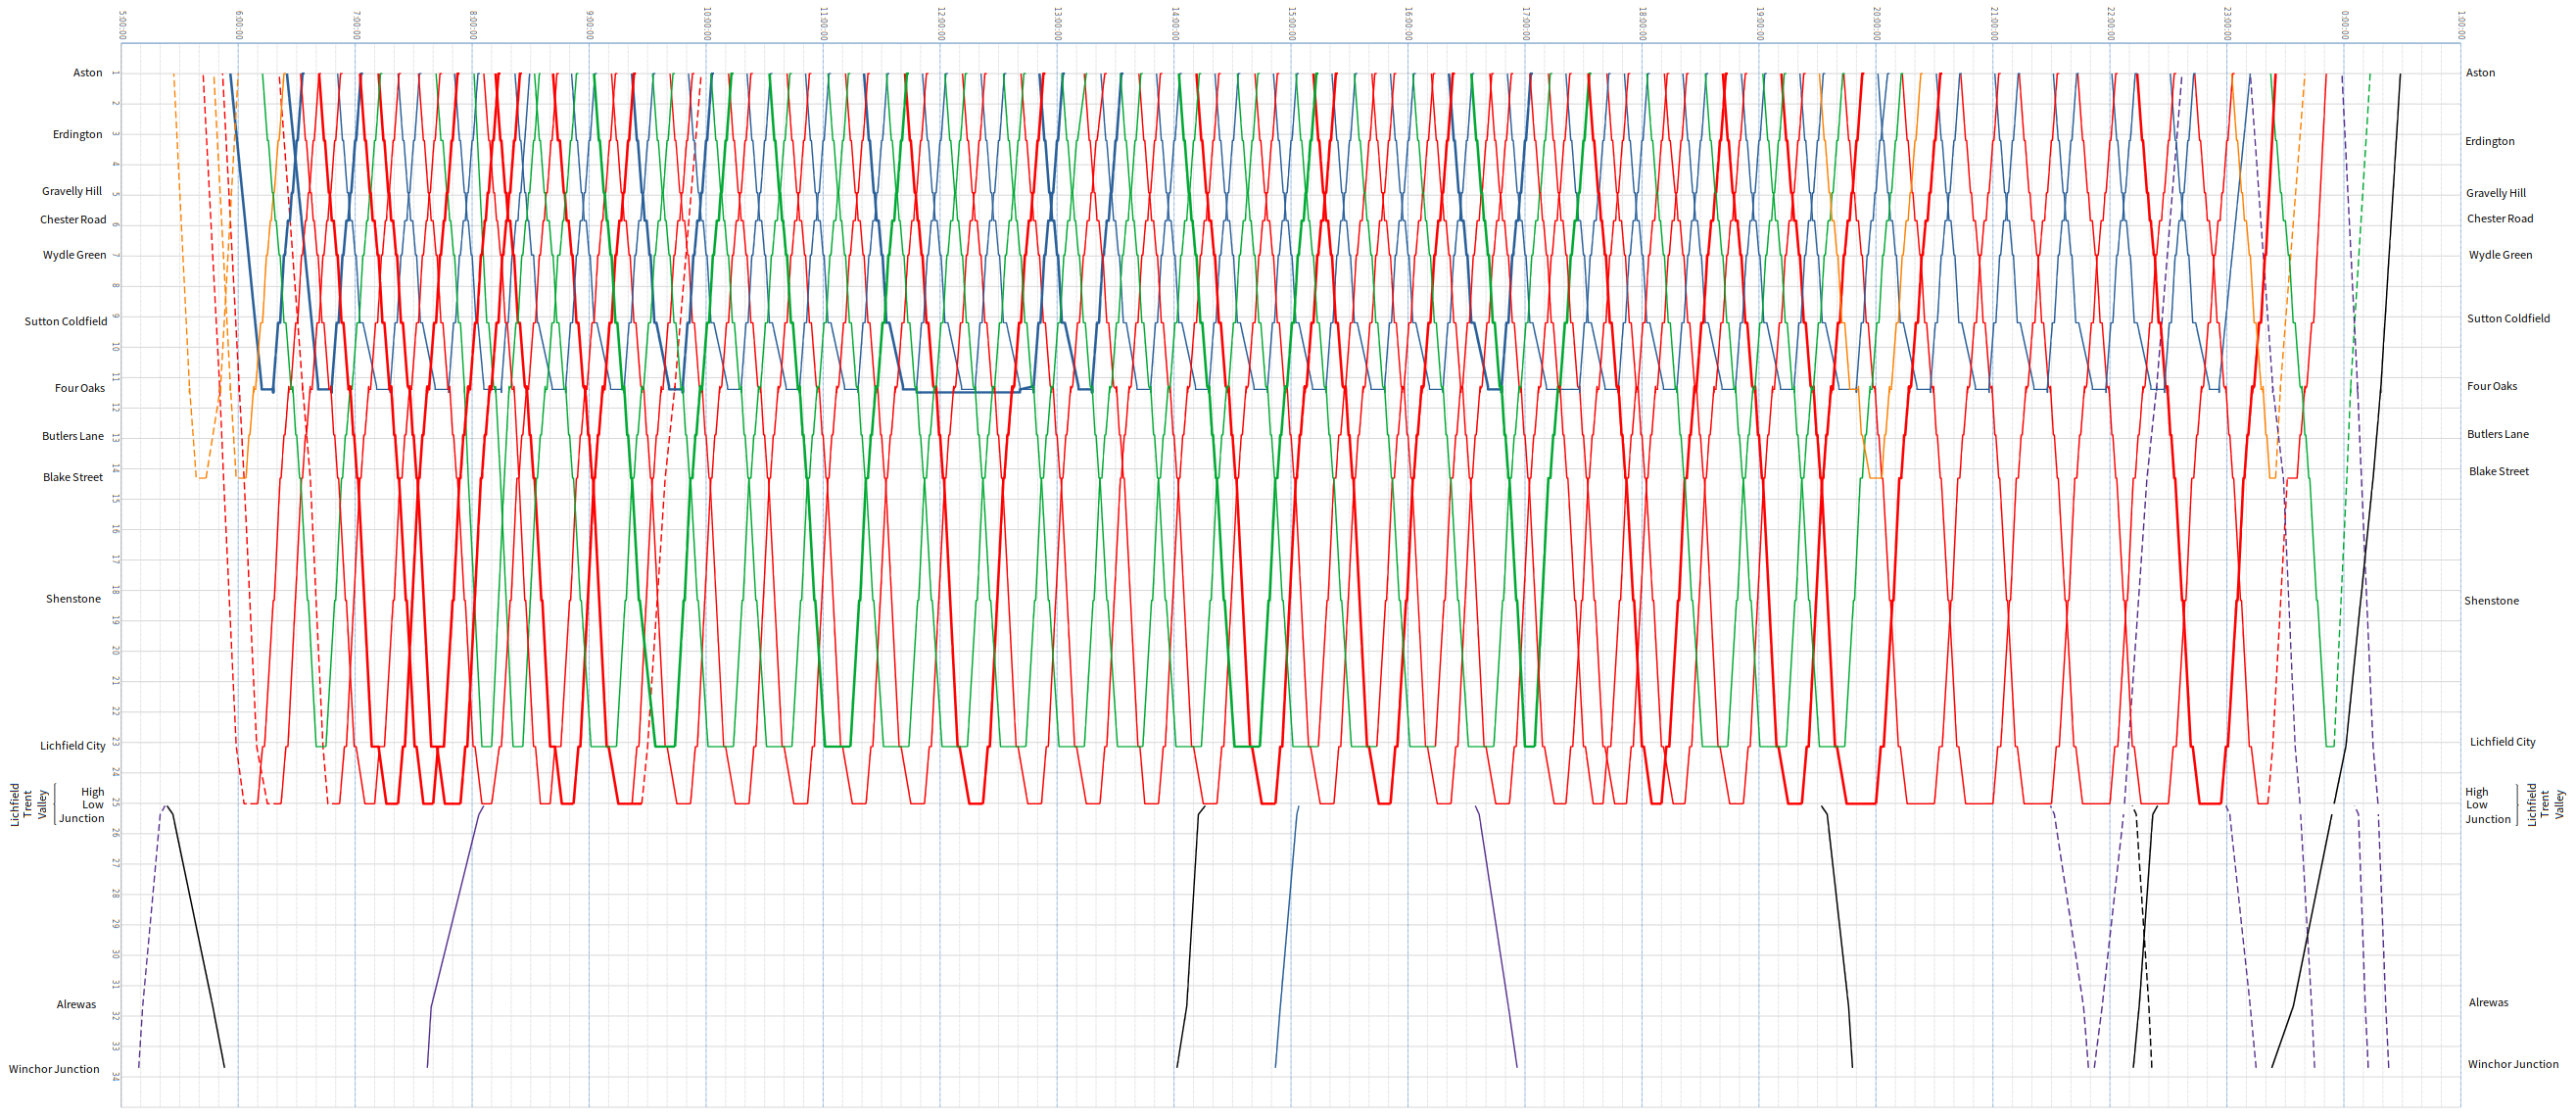2576x1118 pixels.
Task: Click Winchor Junction on the left axis
Action: [x=54, y=1070]
